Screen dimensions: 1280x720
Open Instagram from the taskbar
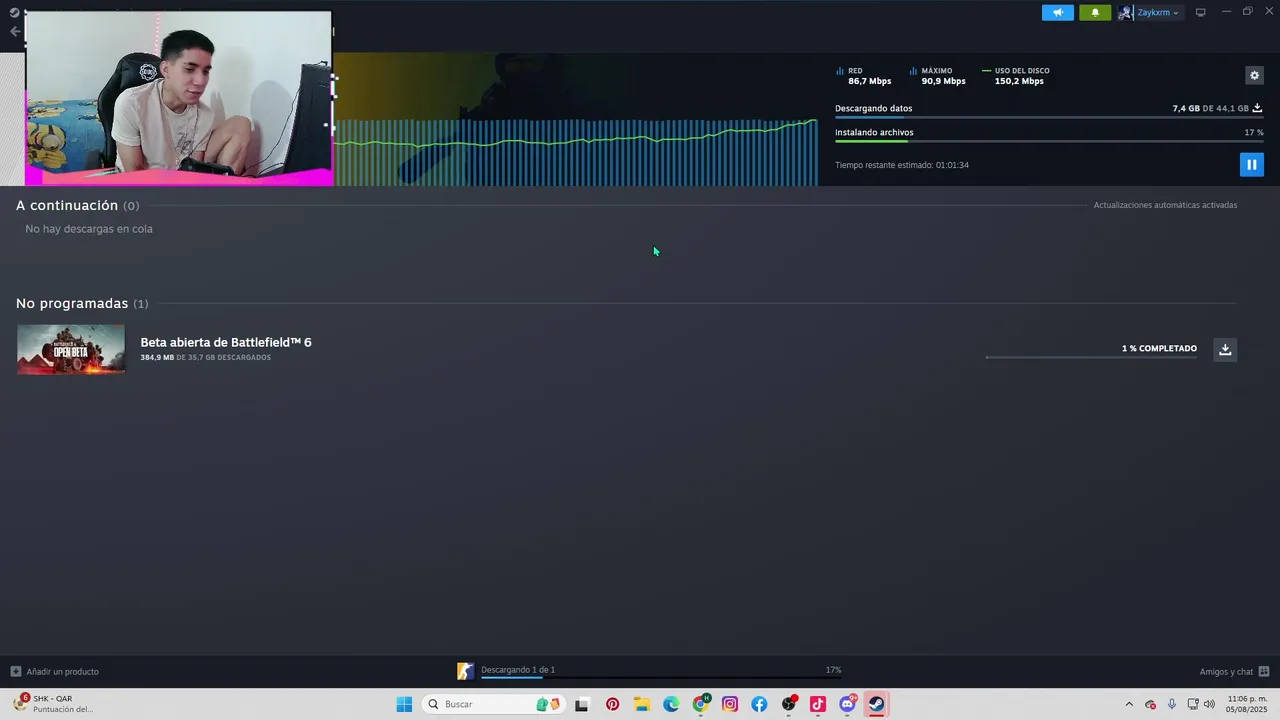pyautogui.click(x=730, y=704)
